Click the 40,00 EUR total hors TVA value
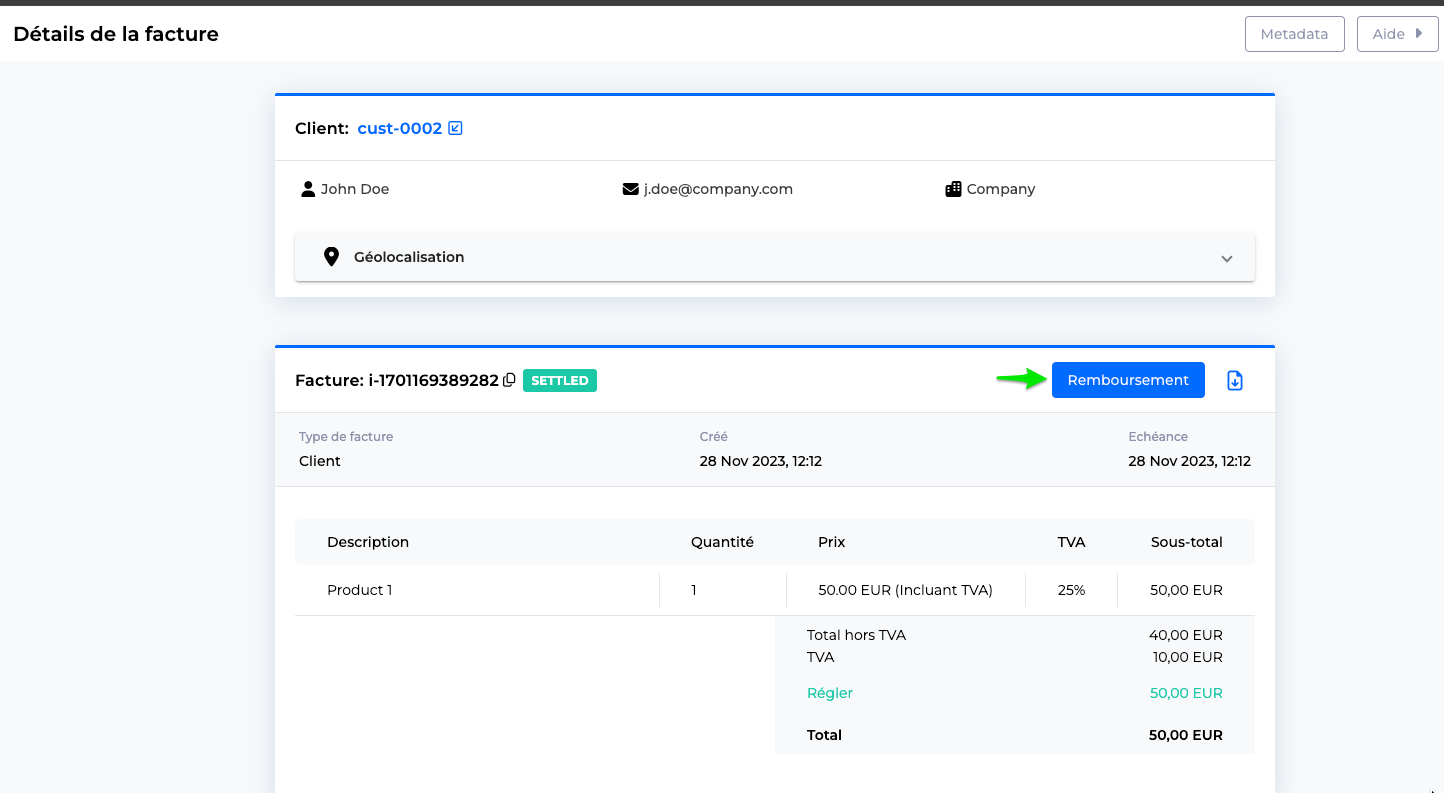 [x=1186, y=635]
